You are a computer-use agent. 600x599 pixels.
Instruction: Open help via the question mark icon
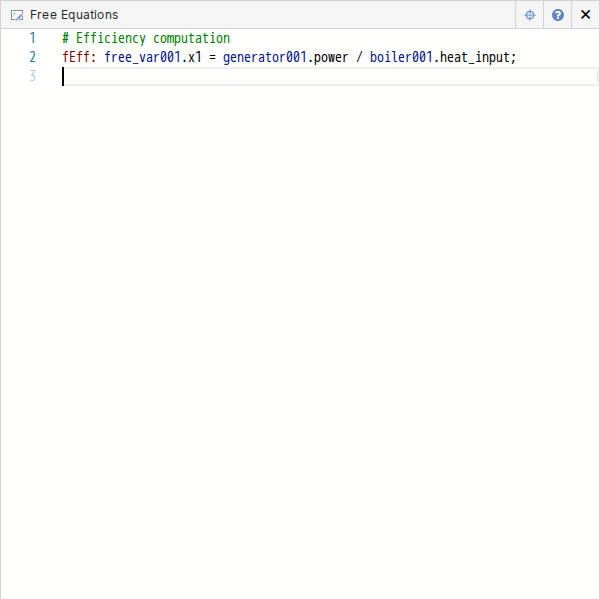558,15
